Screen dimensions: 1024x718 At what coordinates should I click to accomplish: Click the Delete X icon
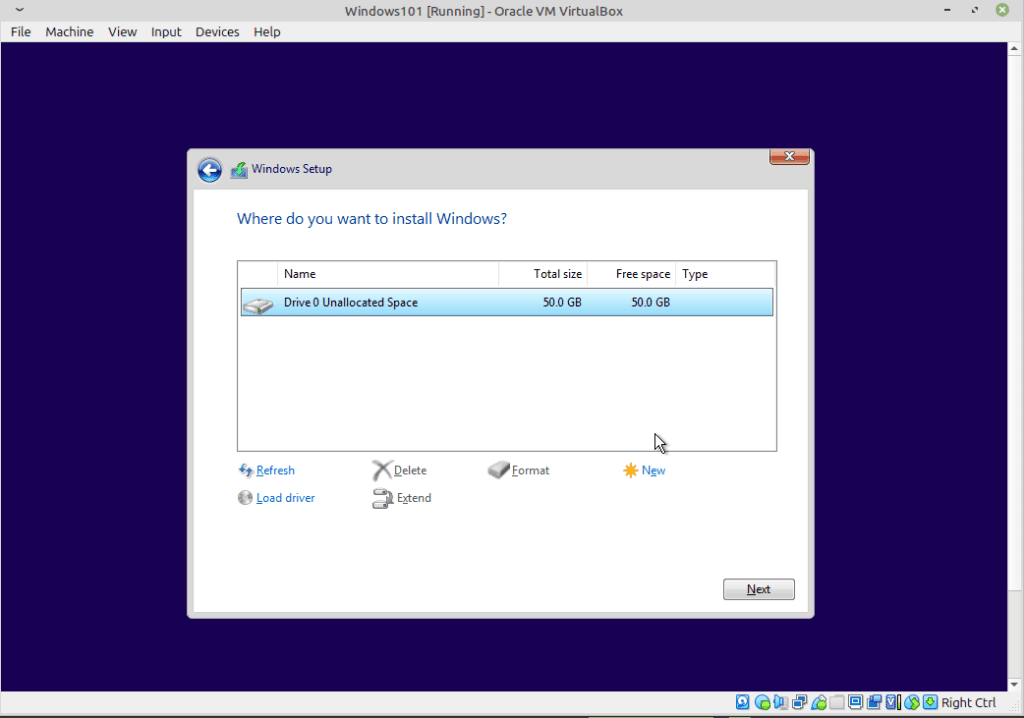point(381,470)
